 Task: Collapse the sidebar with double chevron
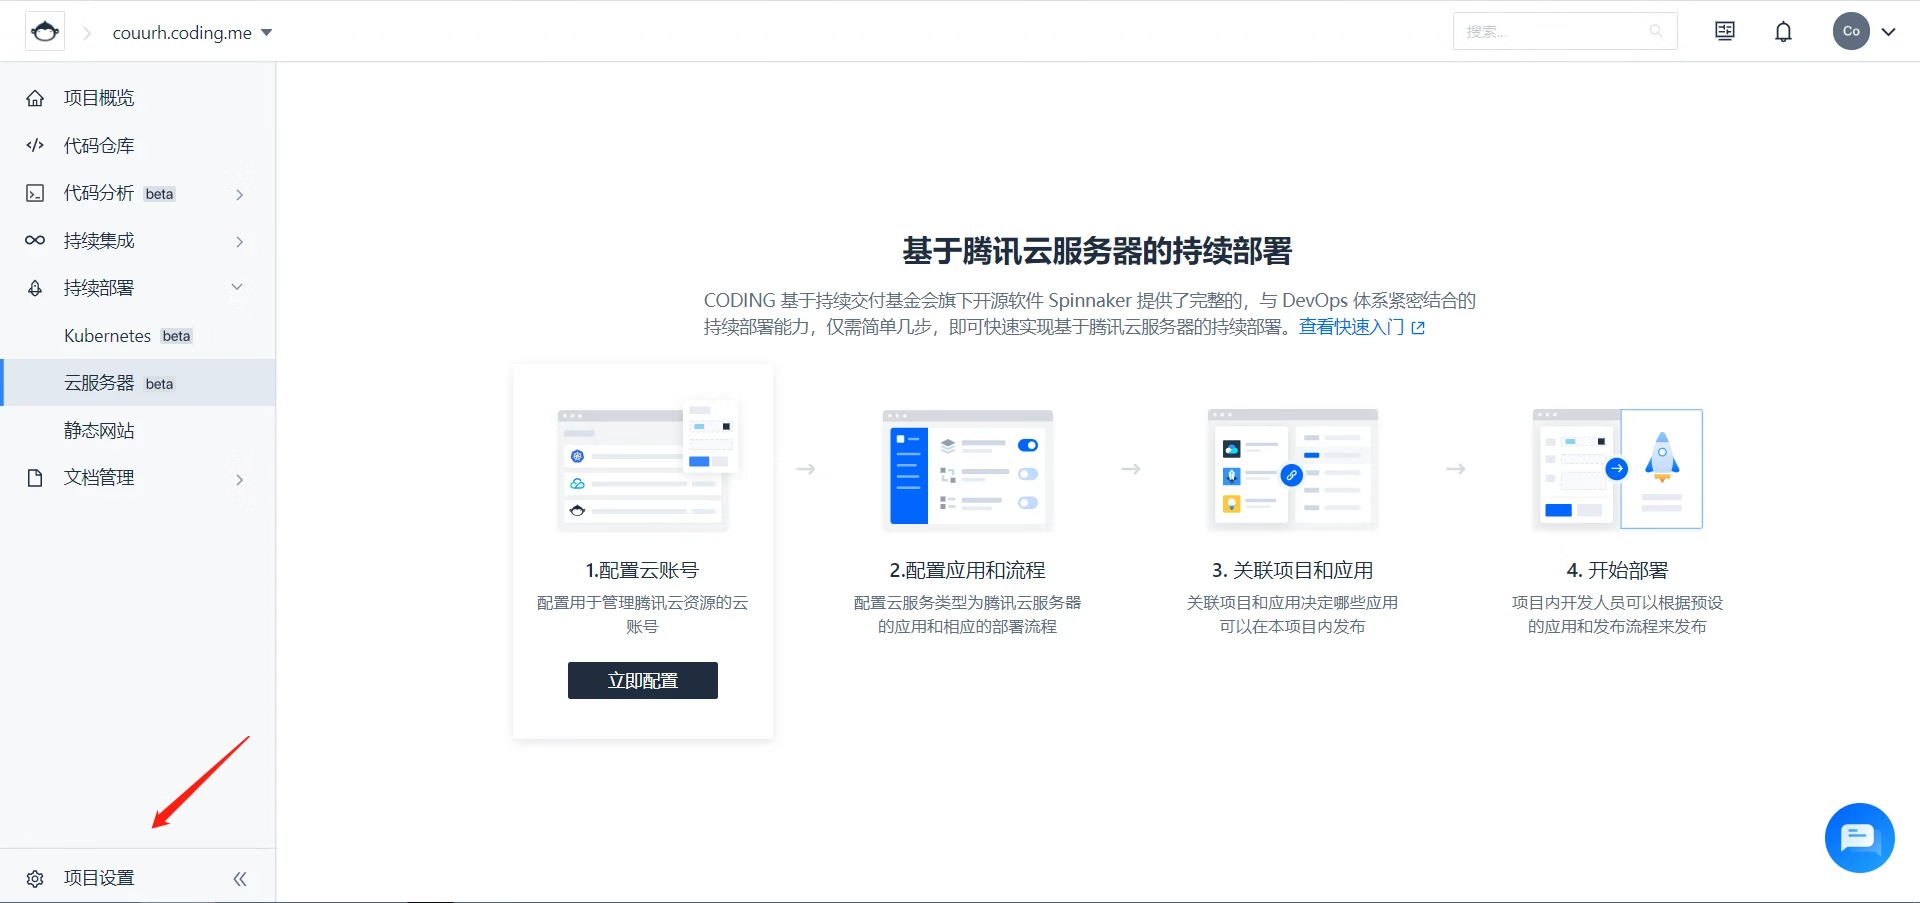click(x=240, y=878)
